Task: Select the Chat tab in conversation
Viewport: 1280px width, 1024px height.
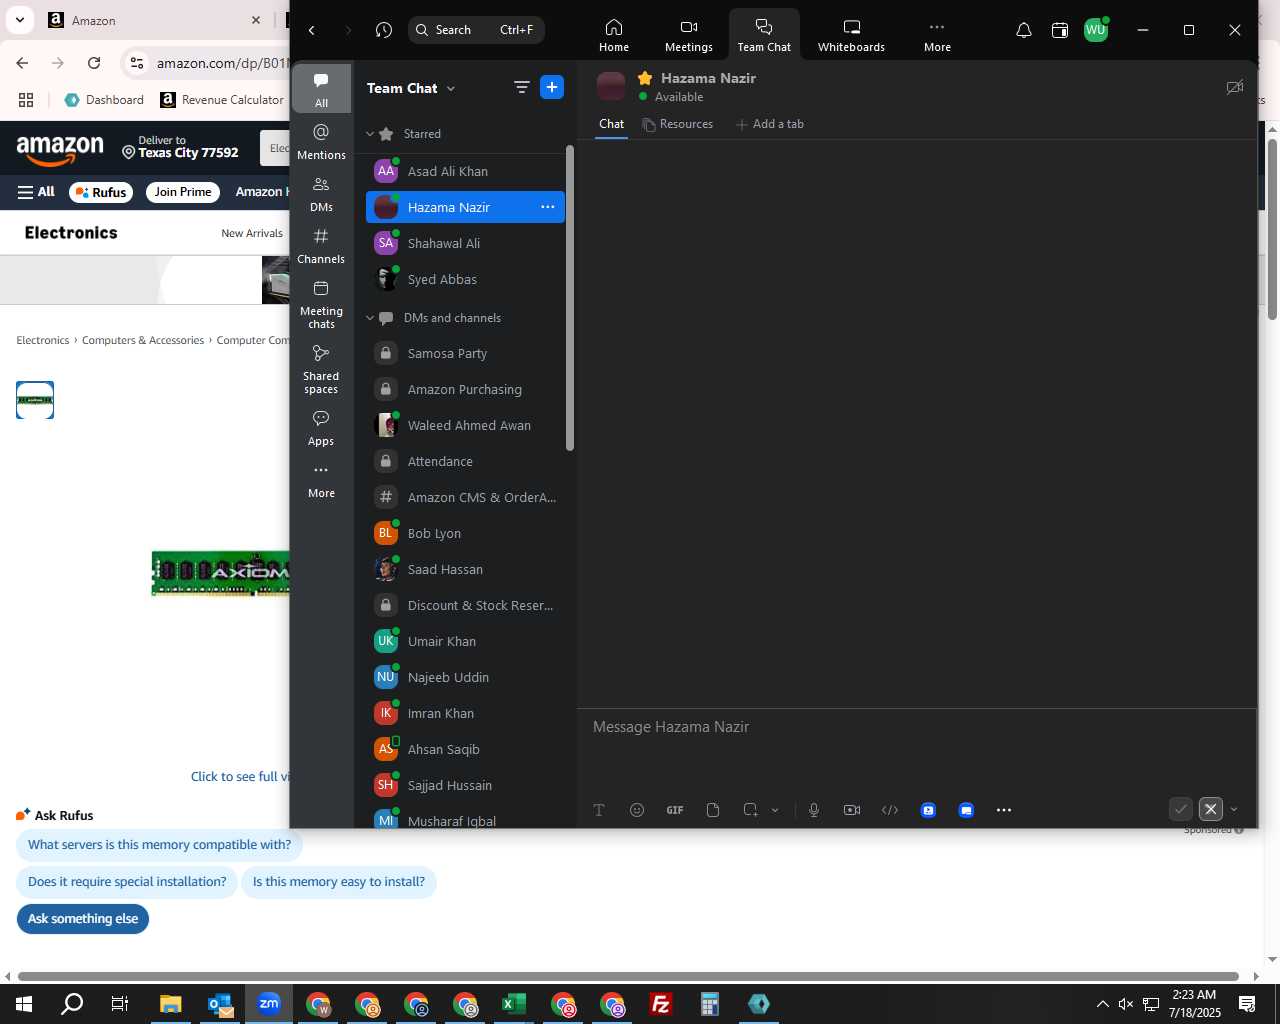Action: (x=611, y=124)
